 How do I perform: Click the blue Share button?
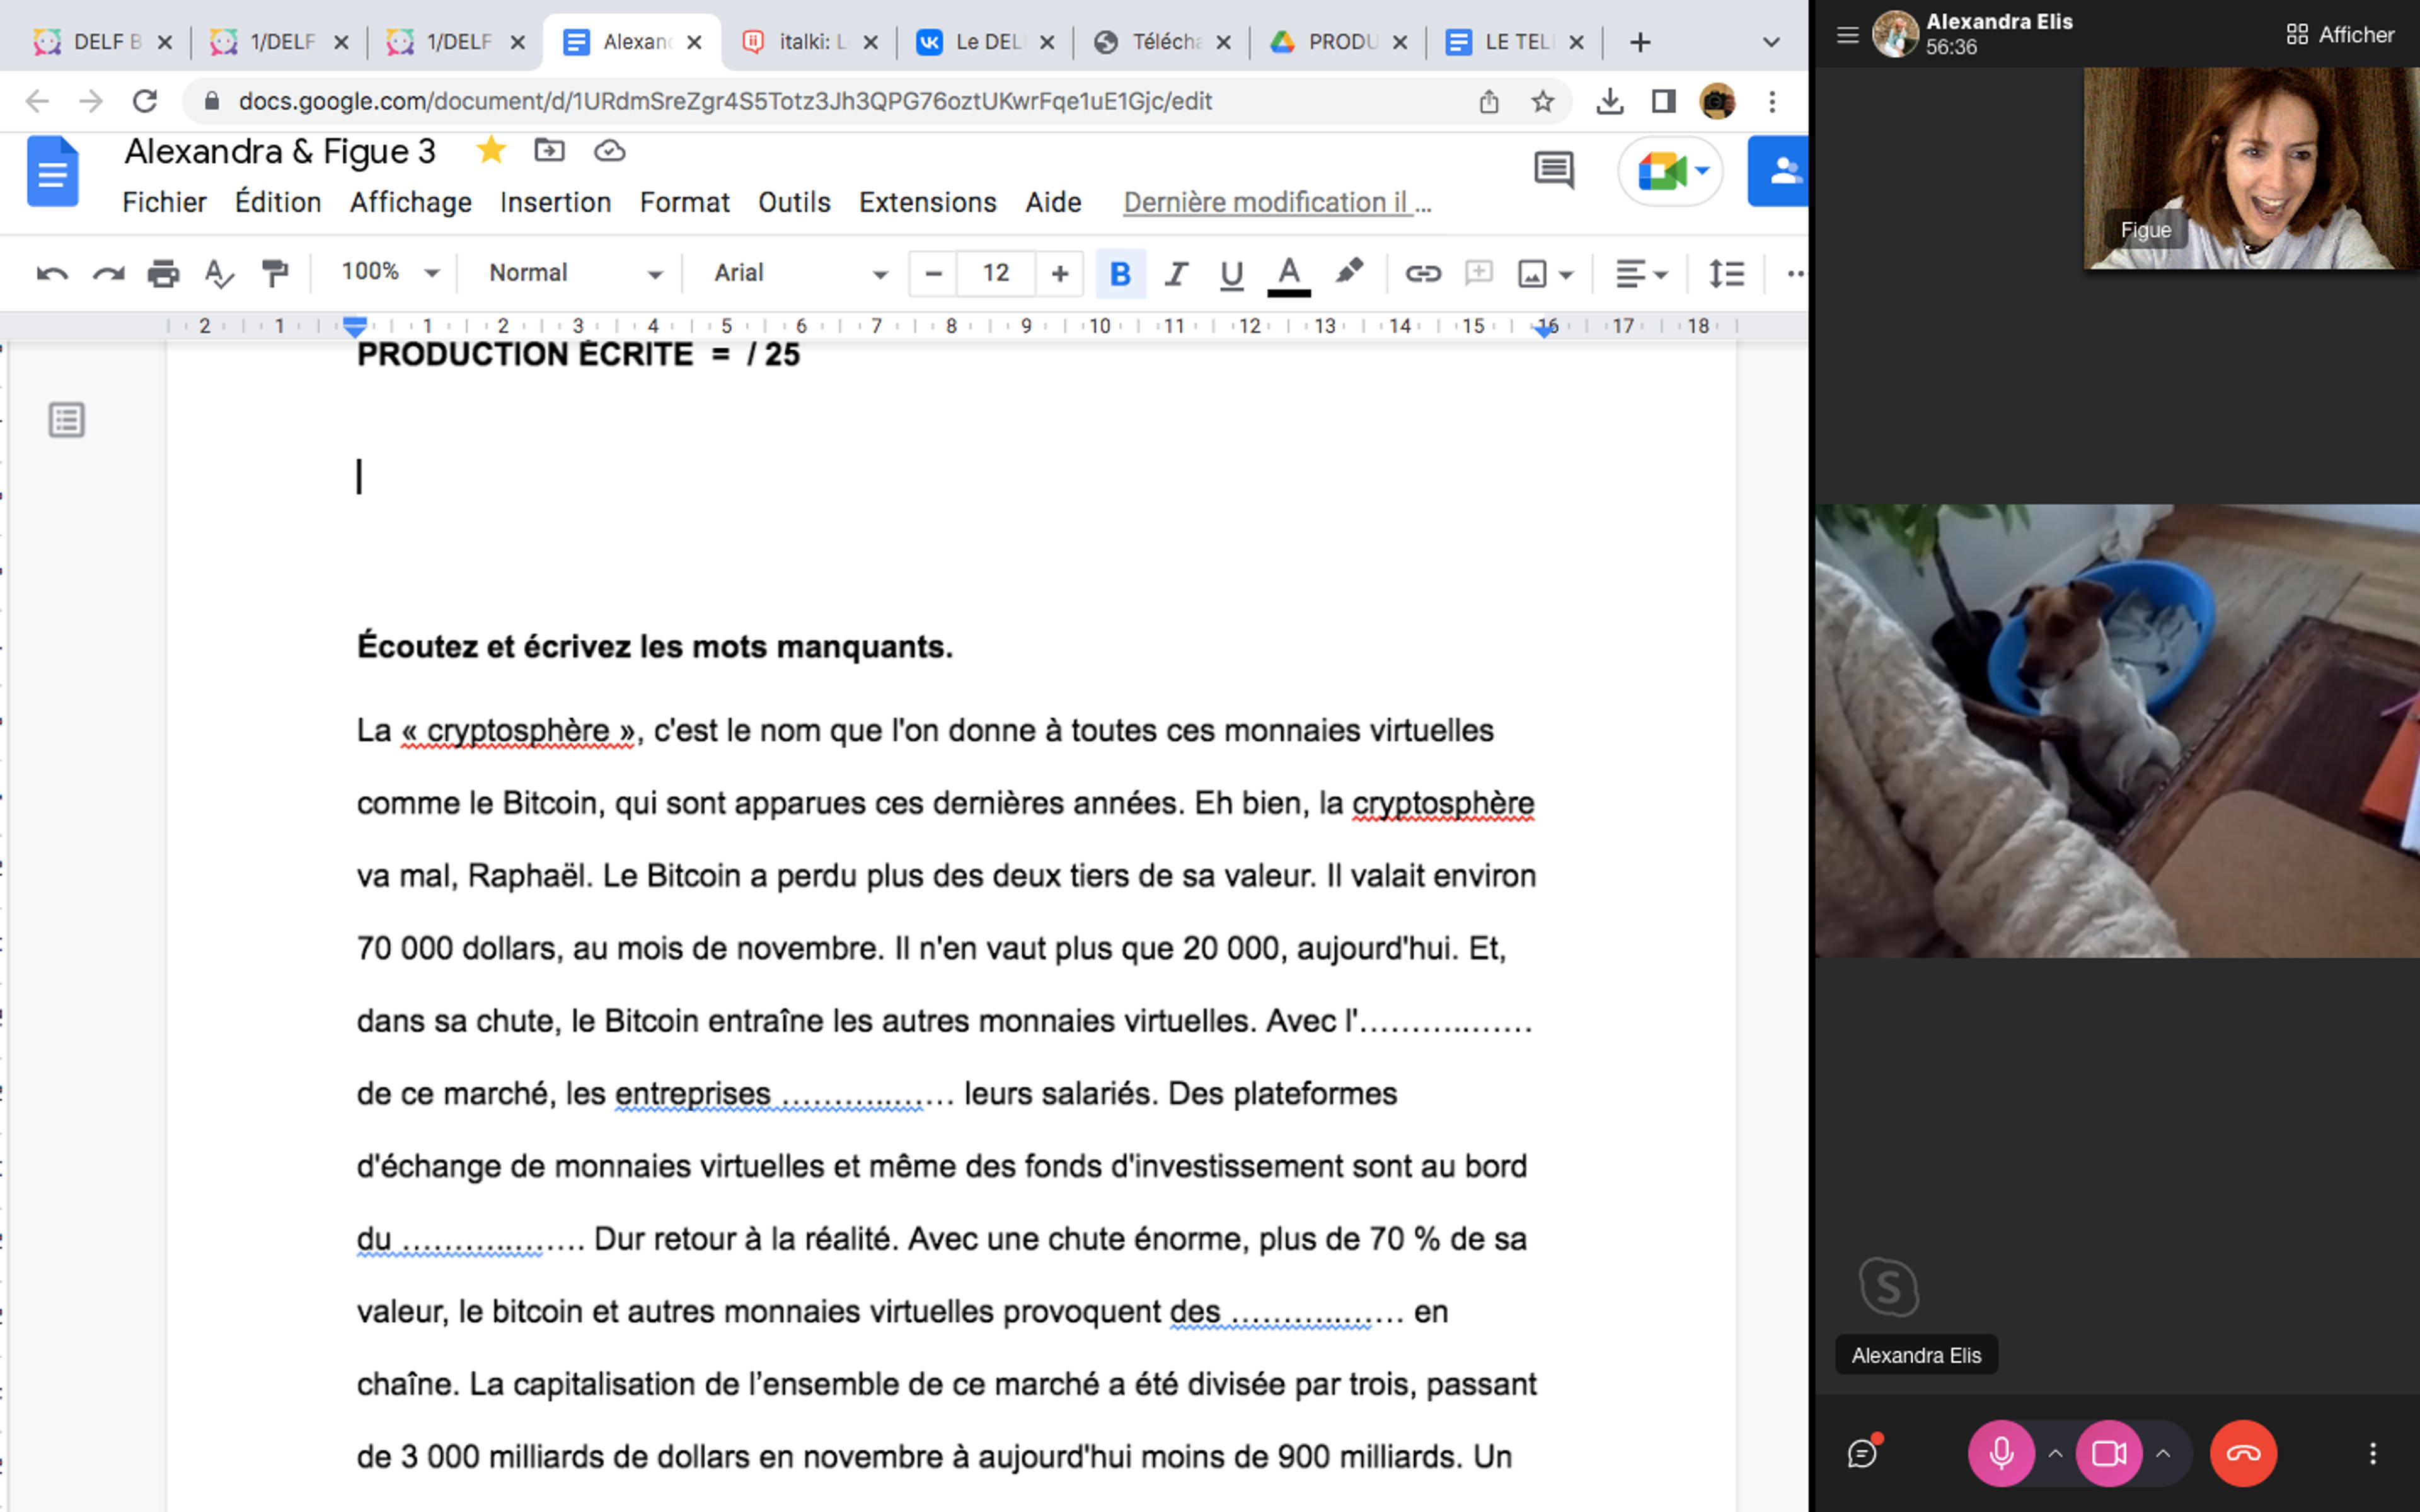click(x=1778, y=171)
